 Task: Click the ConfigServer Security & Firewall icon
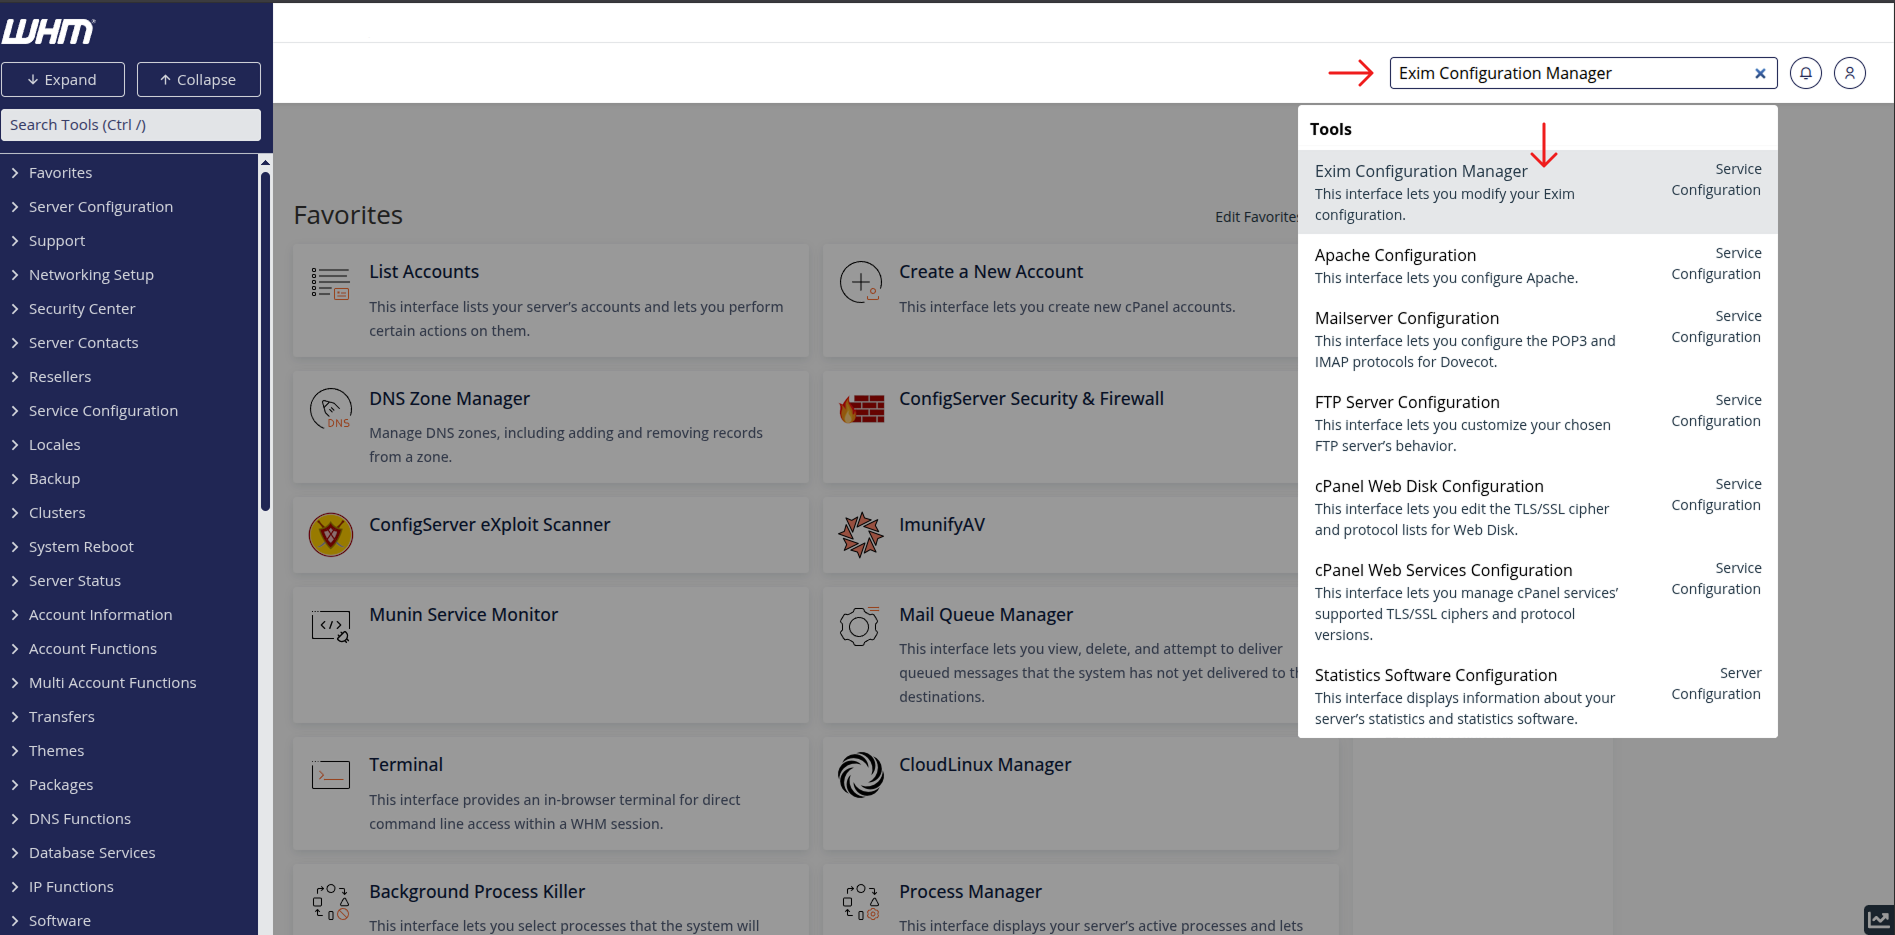(862, 409)
